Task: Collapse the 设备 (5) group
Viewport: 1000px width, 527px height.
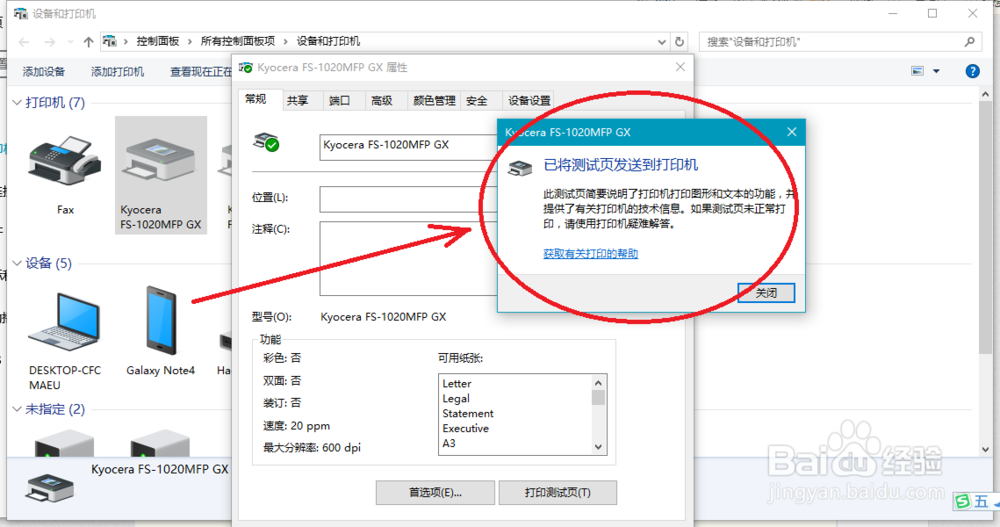Action: [17, 263]
